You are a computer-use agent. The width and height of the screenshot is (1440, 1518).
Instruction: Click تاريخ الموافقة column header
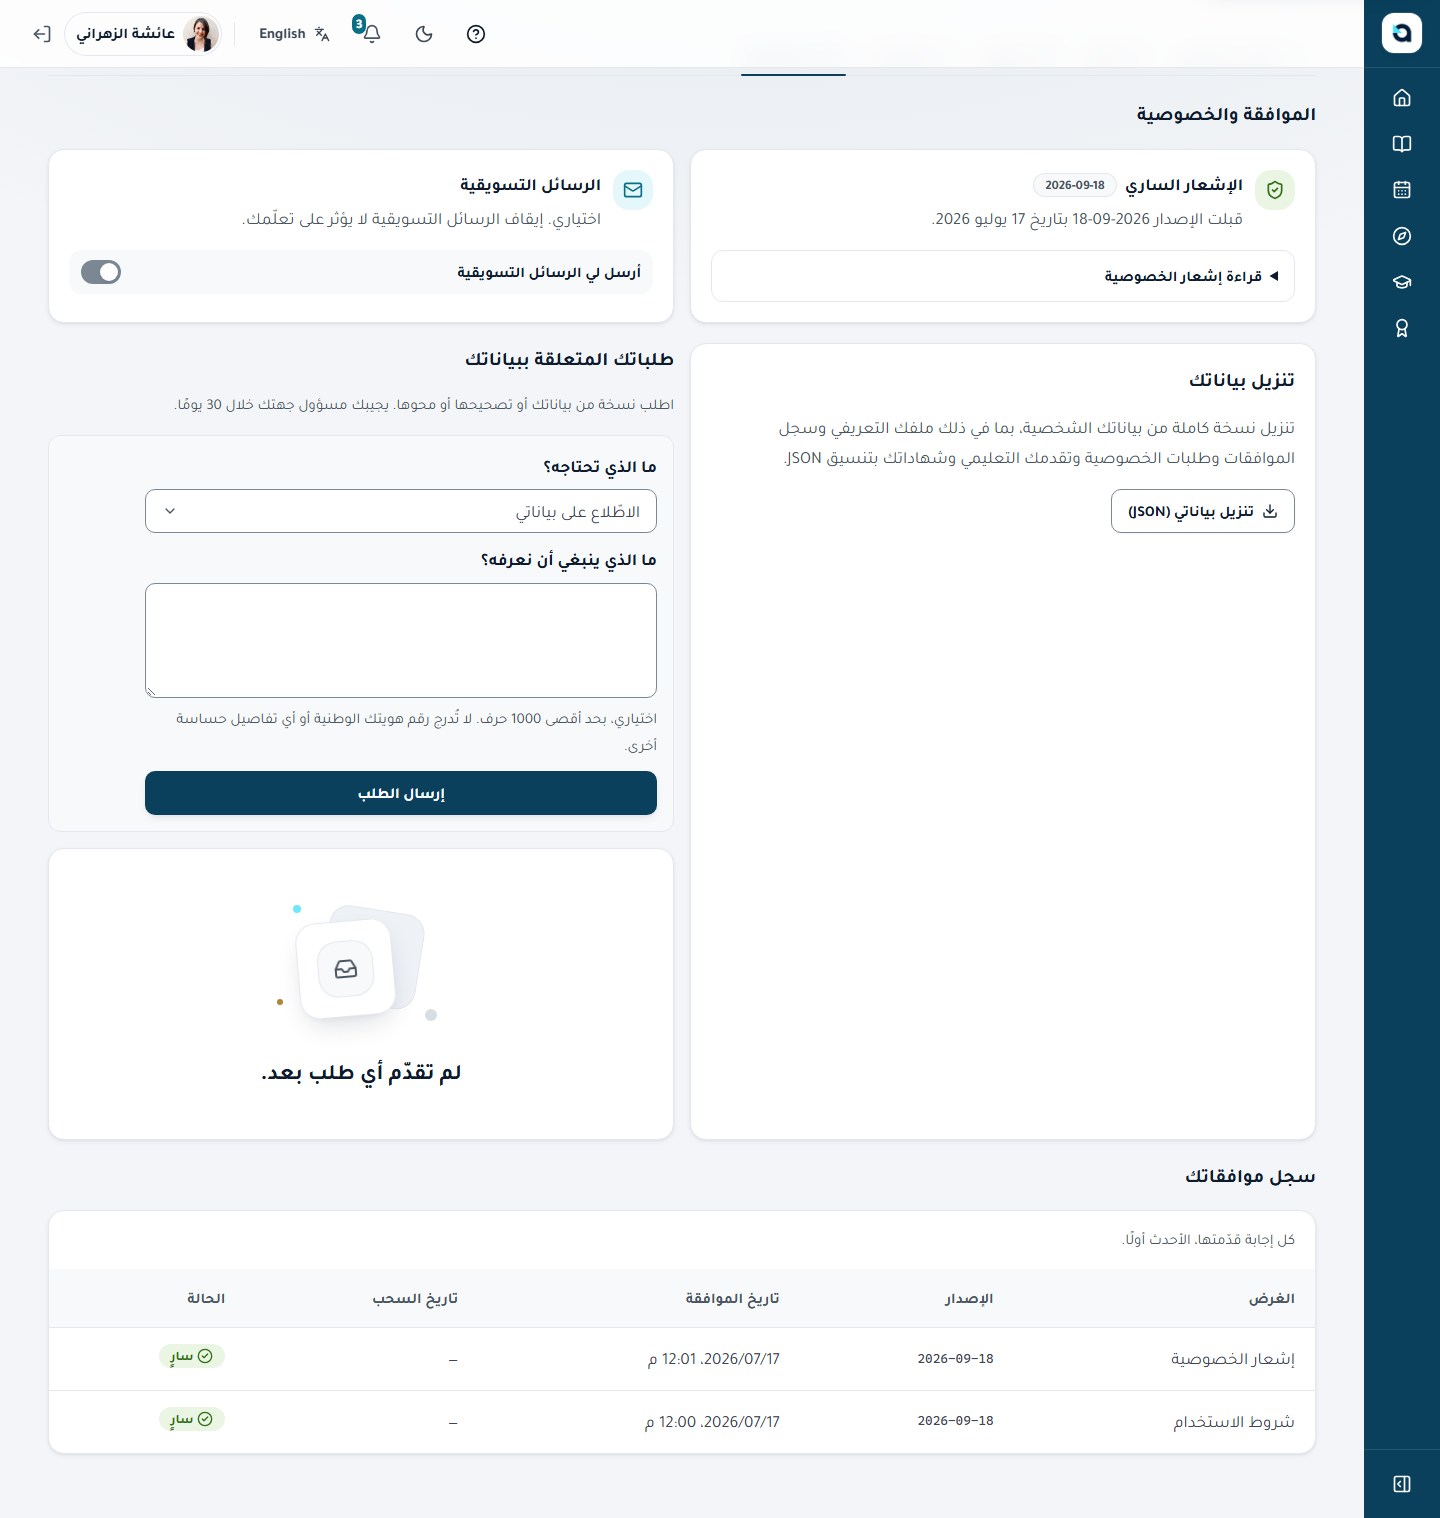[x=732, y=1299]
